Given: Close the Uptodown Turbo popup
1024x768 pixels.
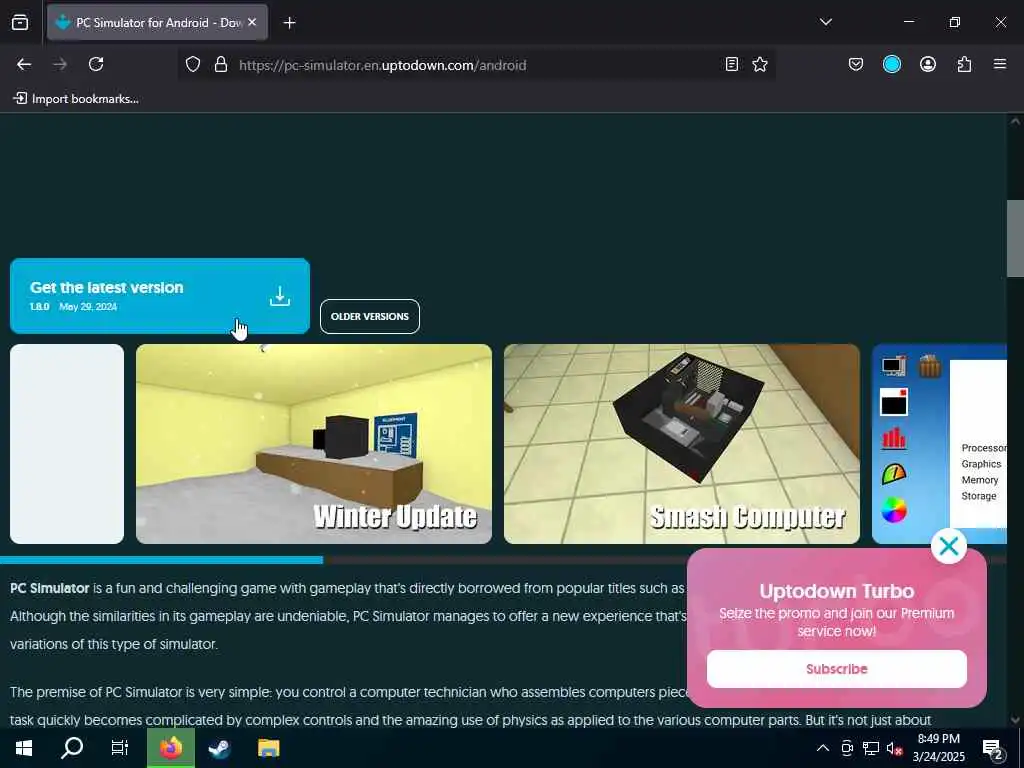Looking at the screenshot, I should coord(948,546).
